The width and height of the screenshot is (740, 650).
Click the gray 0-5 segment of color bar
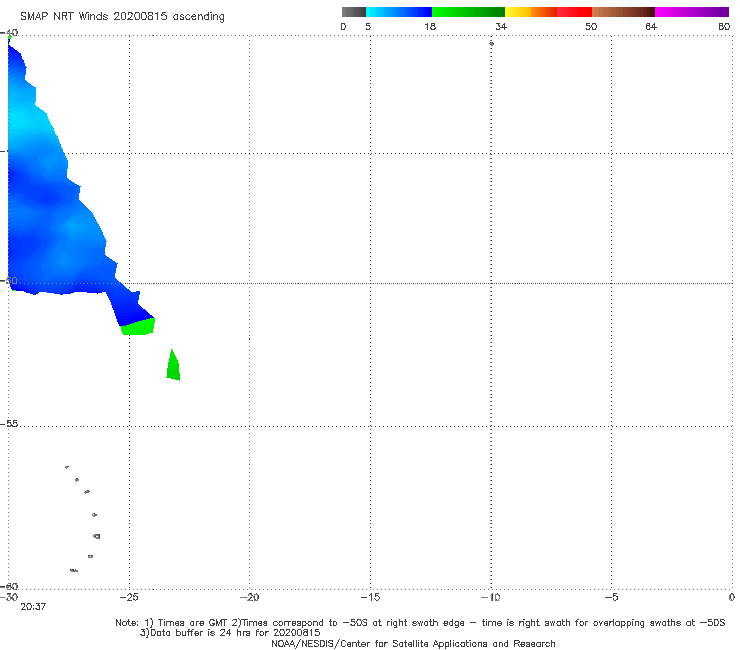(353, 12)
